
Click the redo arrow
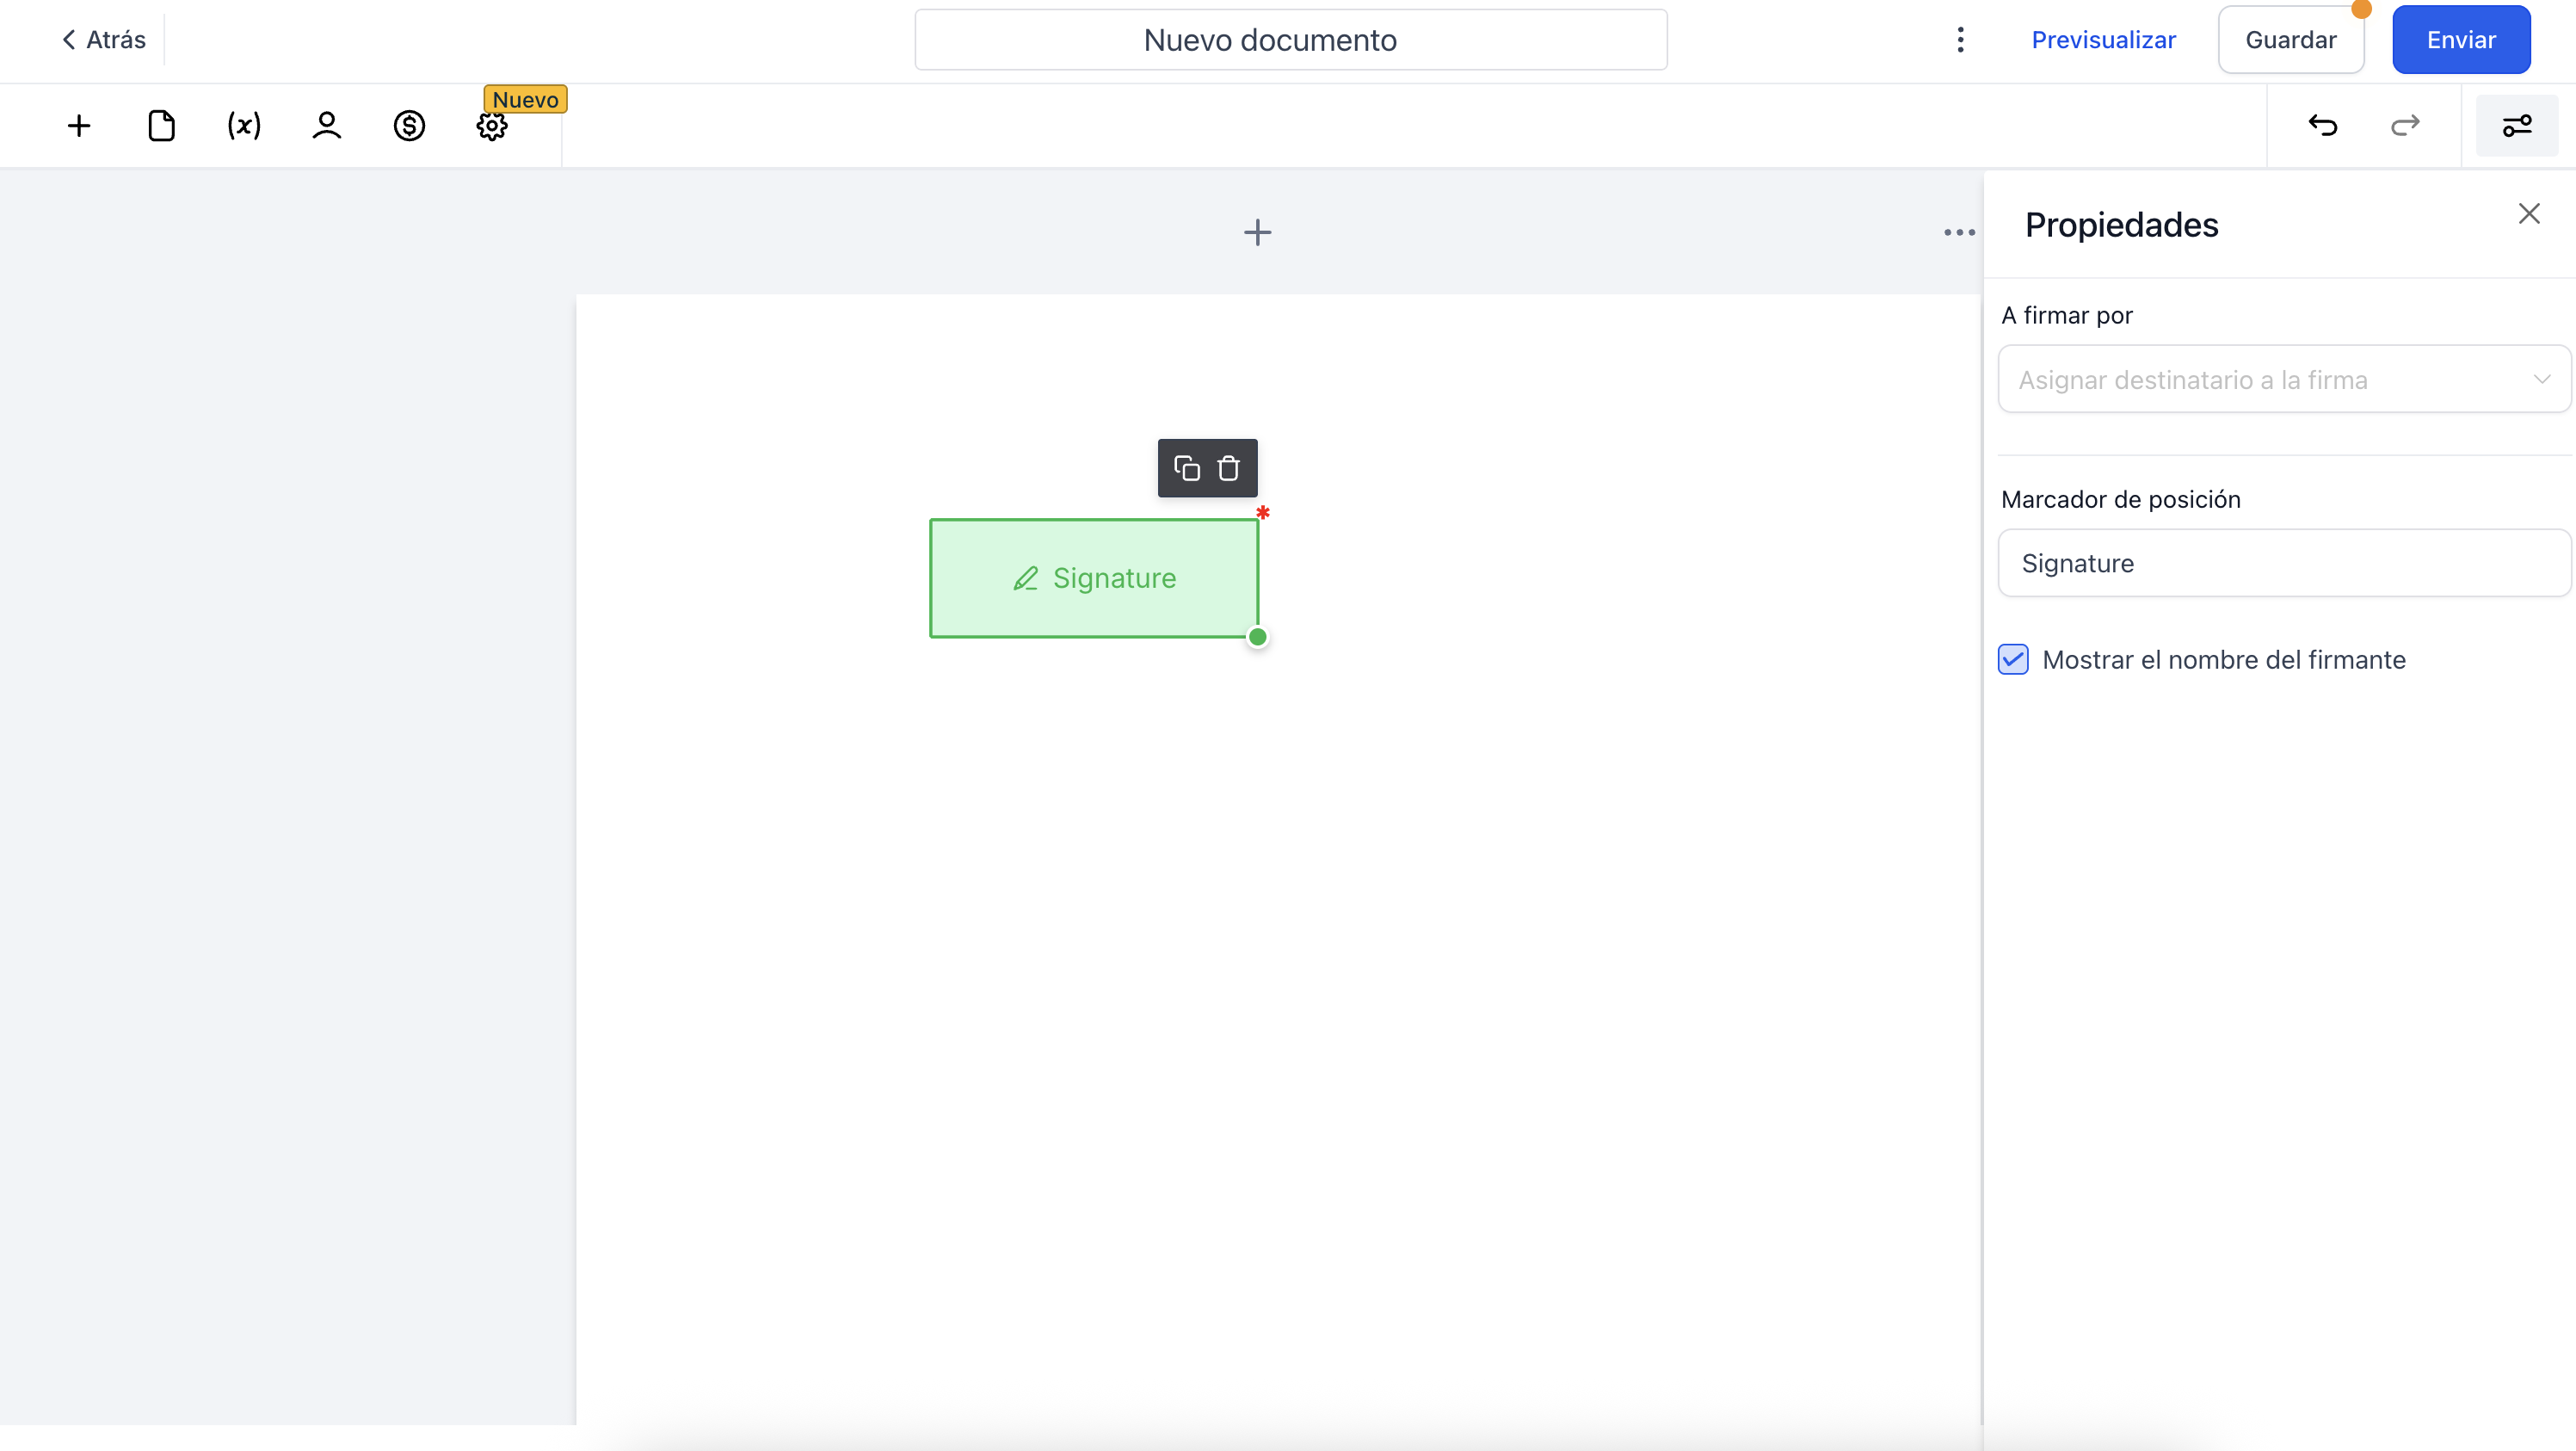pyautogui.click(x=2405, y=126)
